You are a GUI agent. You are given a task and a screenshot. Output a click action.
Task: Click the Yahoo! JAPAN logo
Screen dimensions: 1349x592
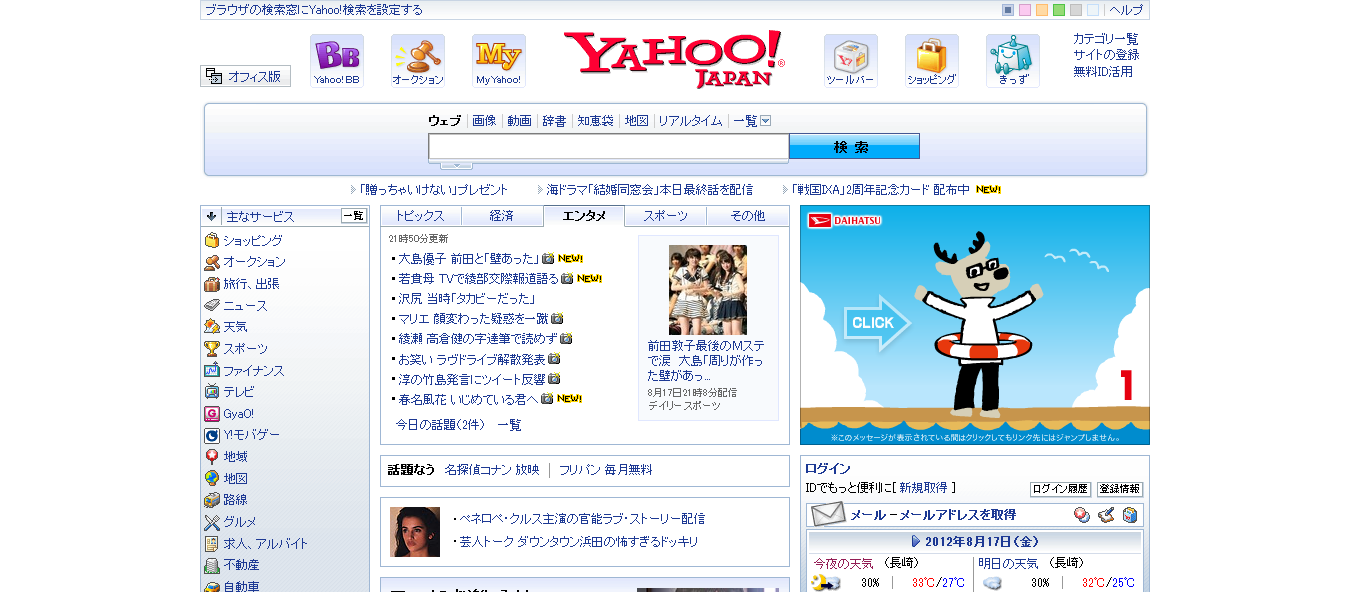[674, 60]
